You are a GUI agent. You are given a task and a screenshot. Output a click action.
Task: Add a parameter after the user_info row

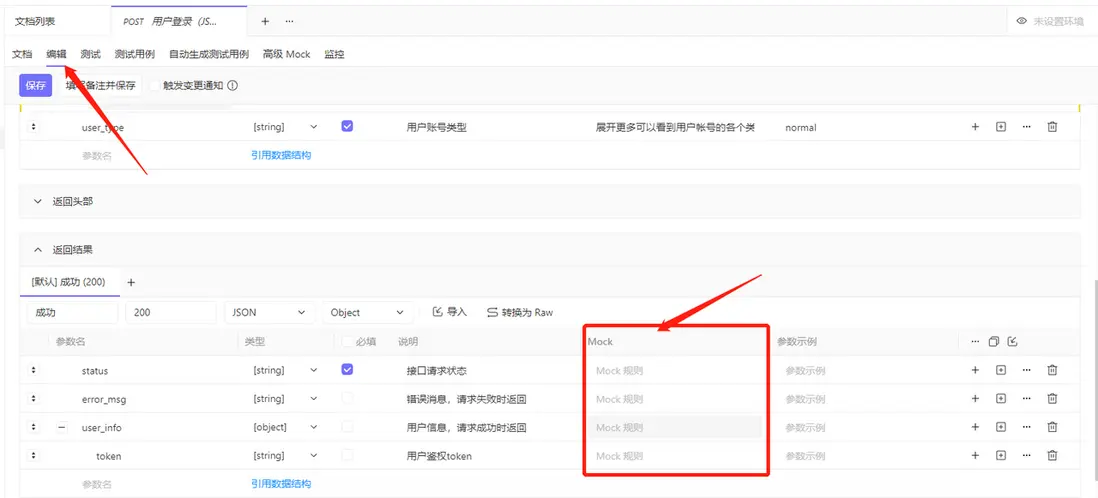[x=975, y=427]
